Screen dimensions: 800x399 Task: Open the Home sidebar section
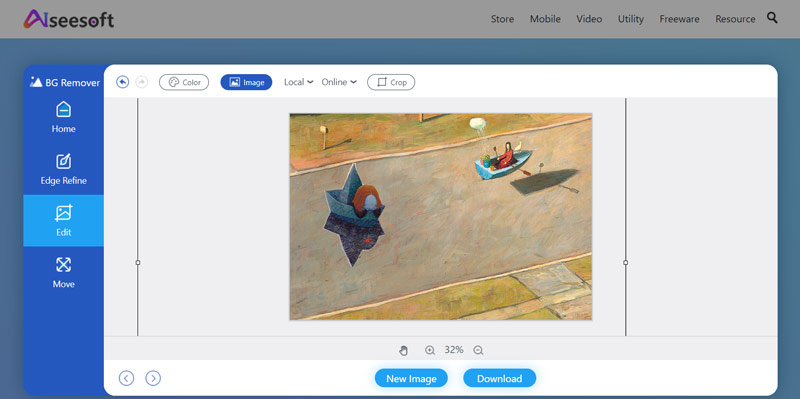tap(63, 117)
